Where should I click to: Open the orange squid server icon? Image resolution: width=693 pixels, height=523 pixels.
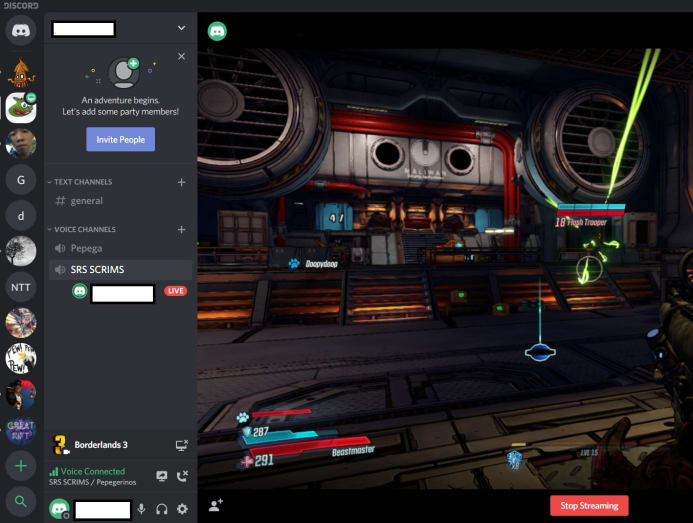coord(21,73)
